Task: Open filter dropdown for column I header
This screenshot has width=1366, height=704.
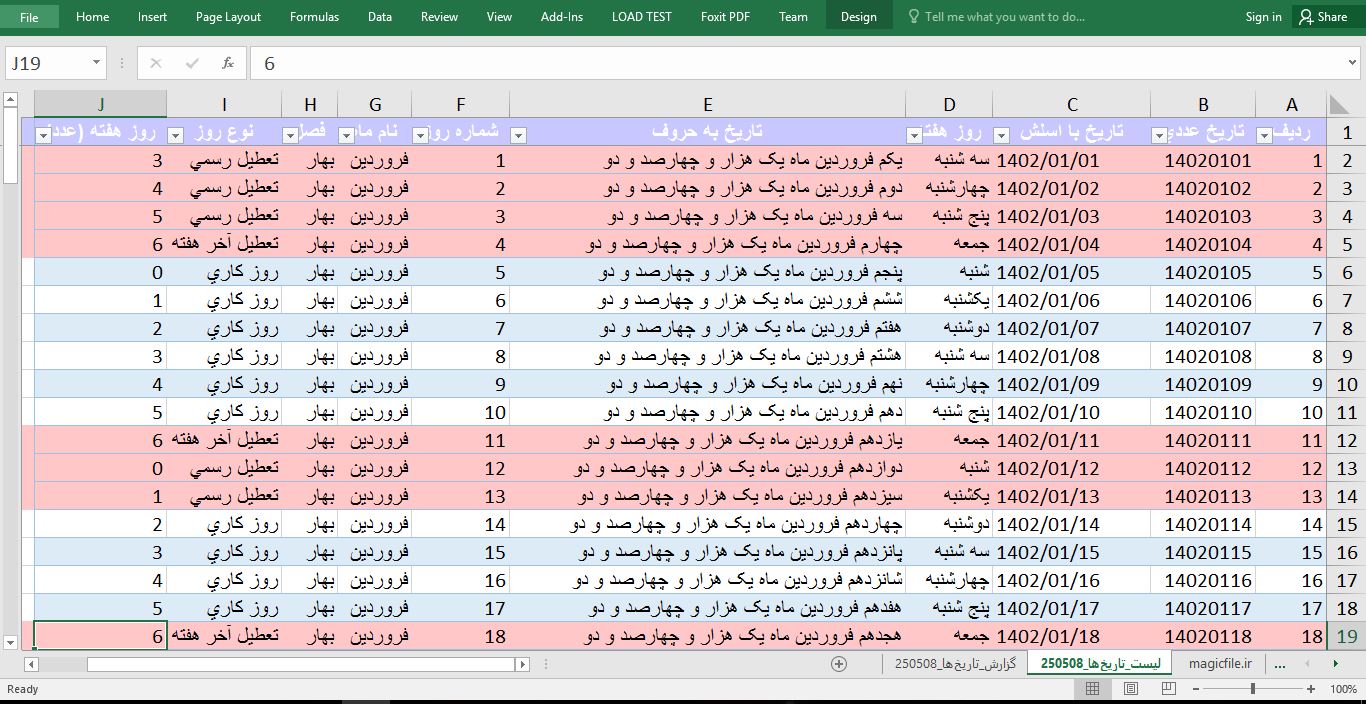Action: 175,135
